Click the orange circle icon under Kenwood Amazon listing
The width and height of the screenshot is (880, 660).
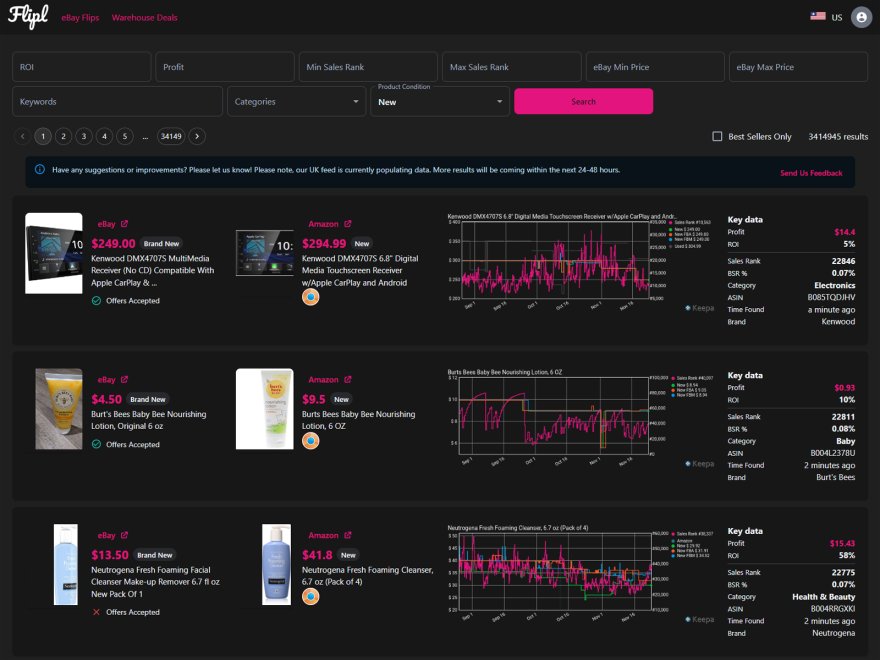click(x=310, y=297)
